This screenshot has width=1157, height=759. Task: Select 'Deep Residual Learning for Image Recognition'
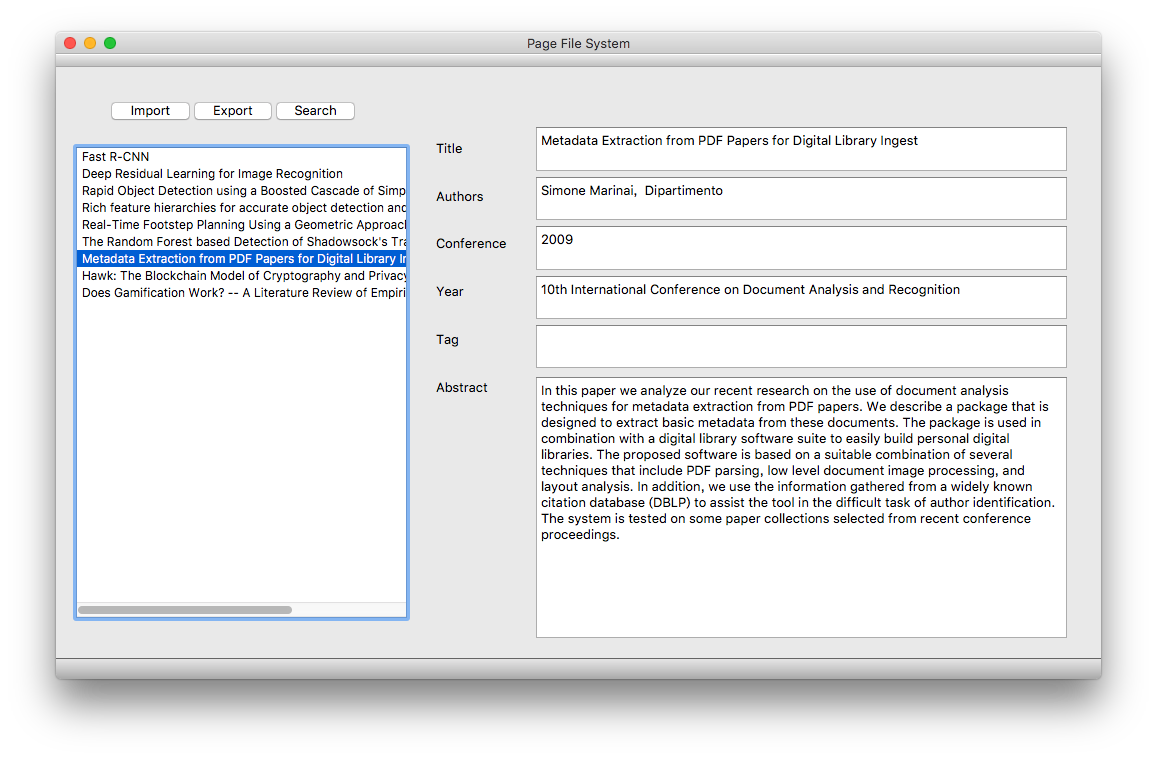pos(241,173)
